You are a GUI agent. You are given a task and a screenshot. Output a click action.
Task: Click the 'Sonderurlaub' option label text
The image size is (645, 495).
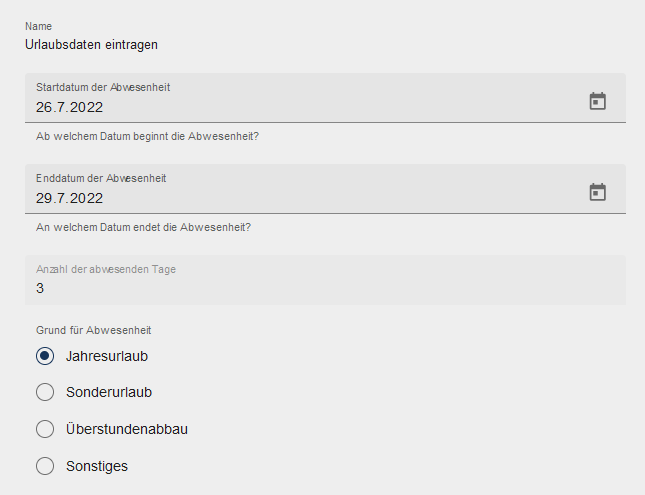click(x=109, y=392)
